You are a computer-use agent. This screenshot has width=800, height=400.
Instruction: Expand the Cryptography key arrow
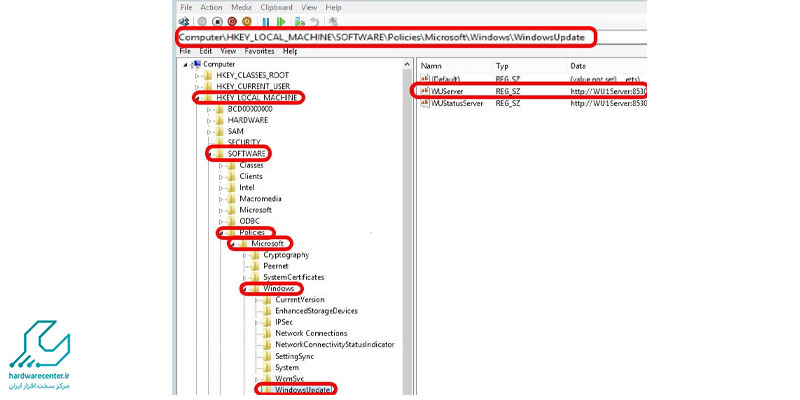tap(245, 255)
